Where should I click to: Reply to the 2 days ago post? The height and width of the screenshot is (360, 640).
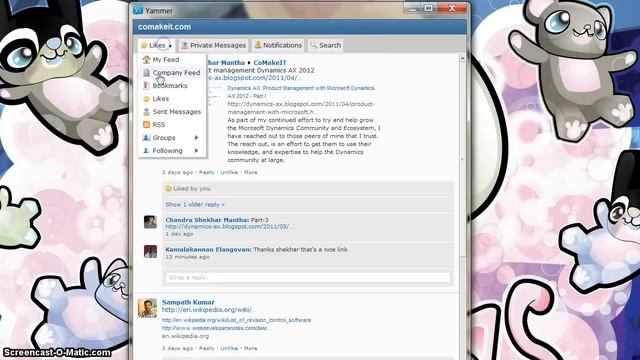[207, 172]
